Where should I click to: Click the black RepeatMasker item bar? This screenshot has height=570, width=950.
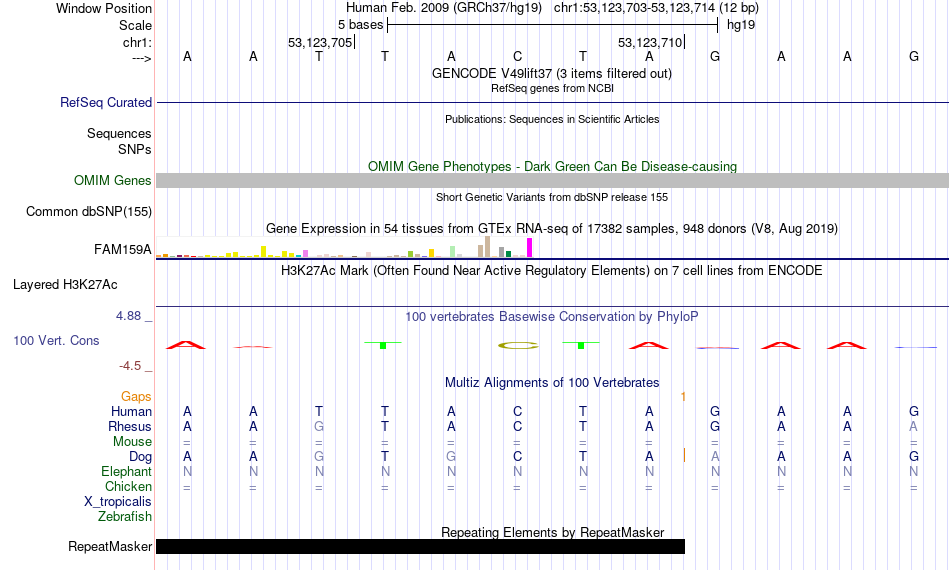[x=420, y=546]
